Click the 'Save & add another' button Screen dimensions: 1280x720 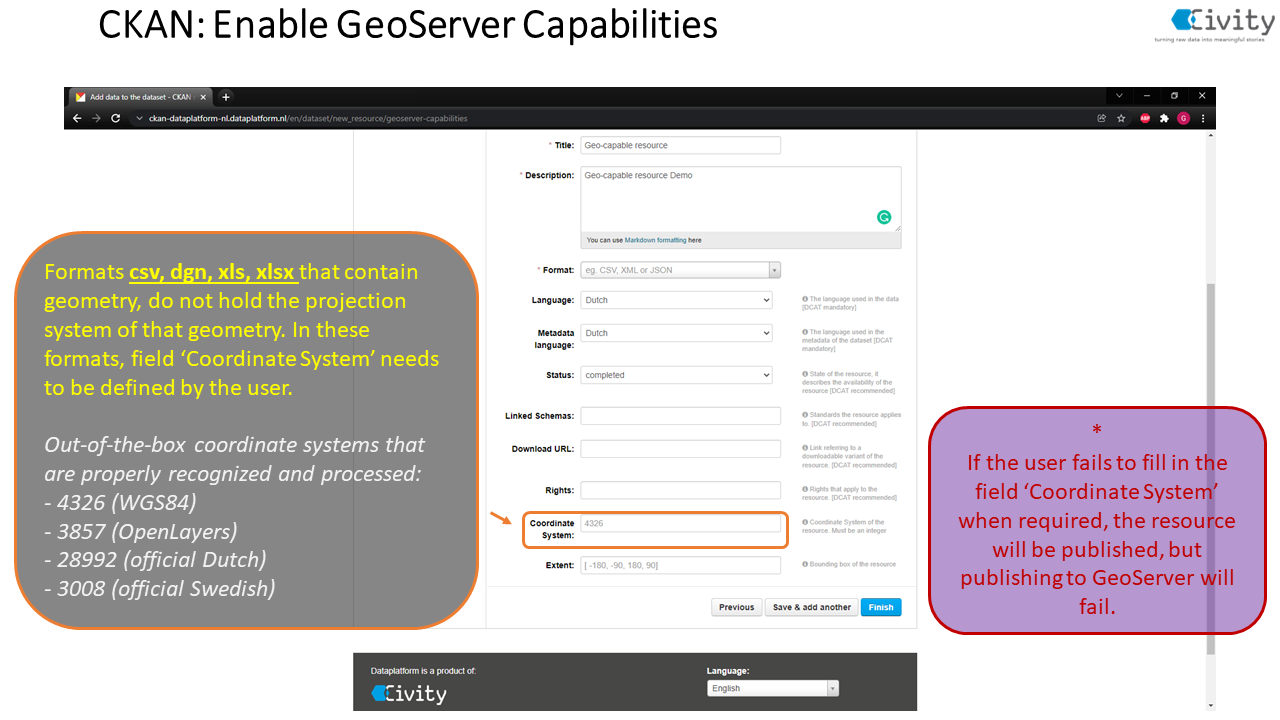pos(812,607)
